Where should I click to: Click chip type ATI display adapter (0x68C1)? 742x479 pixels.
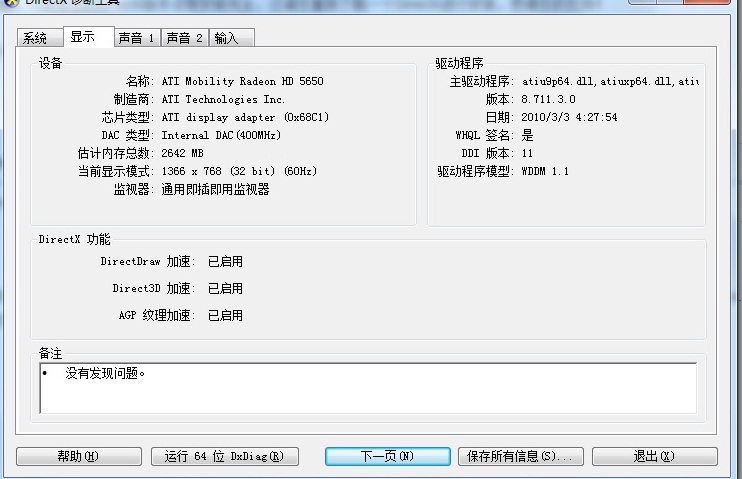[x=245, y=117]
